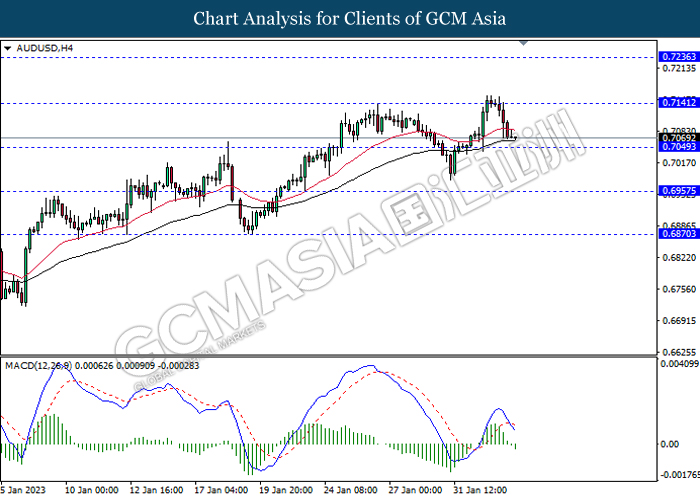Select the 0.68703 price level label
This screenshot has height=500, width=700.
[x=679, y=233]
